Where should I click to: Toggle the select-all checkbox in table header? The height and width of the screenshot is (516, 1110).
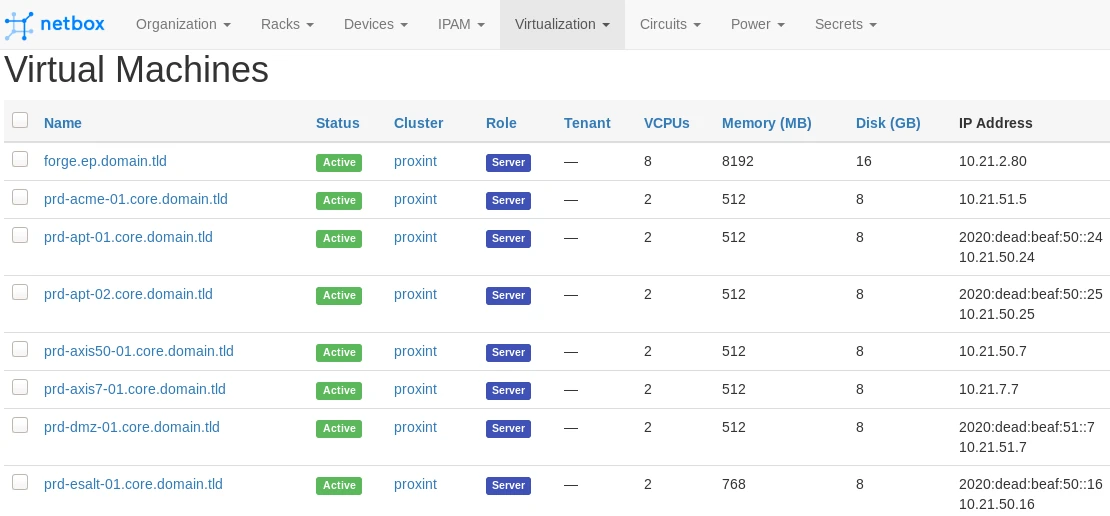tap(20, 120)
